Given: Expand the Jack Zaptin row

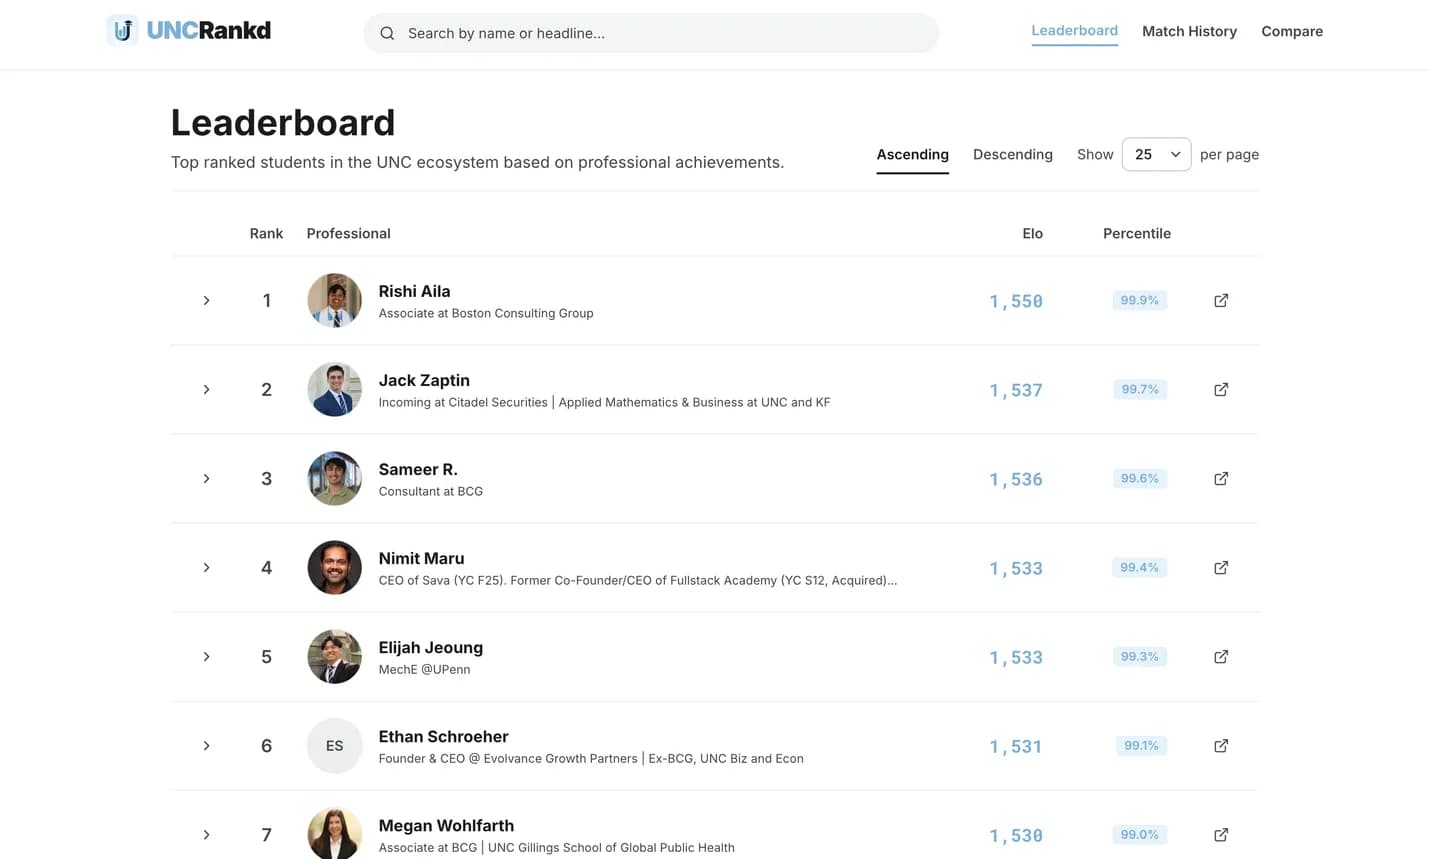Looking at the screenshot, I should pyautogui.click(x=206, y=389).
